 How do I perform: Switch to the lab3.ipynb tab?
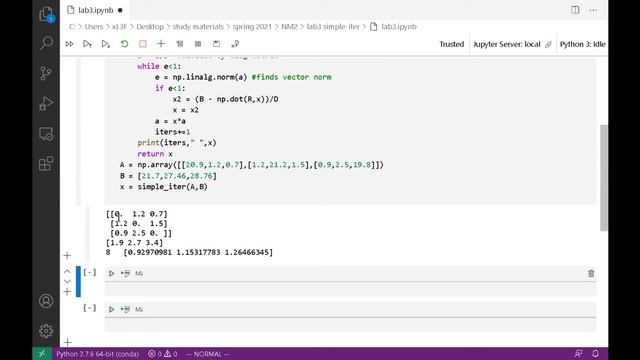(96, 10)
